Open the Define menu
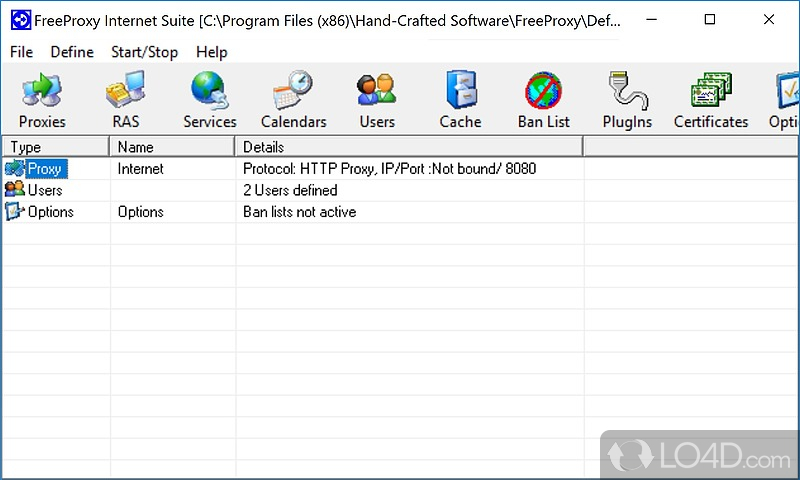Screen dimensions: 800x480 pos(72,52)
